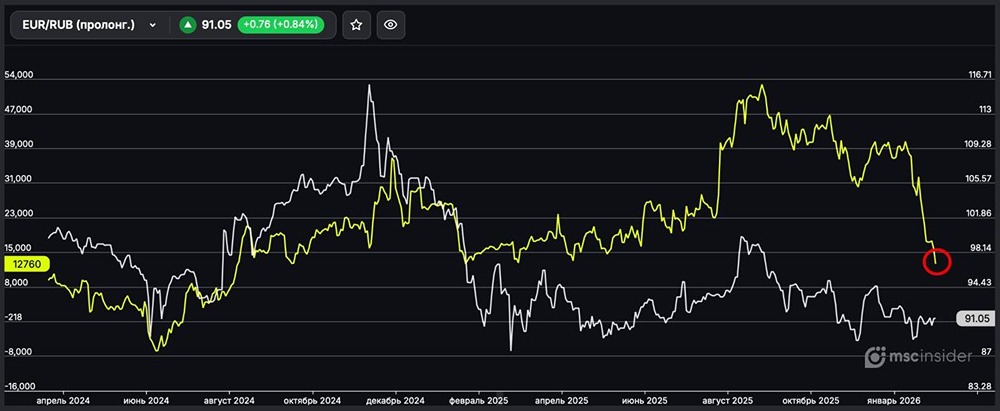1000x411 pixels.
Task: Click the 15,000 left axis label
Action: pyautogui.click(x=18, y=248)
